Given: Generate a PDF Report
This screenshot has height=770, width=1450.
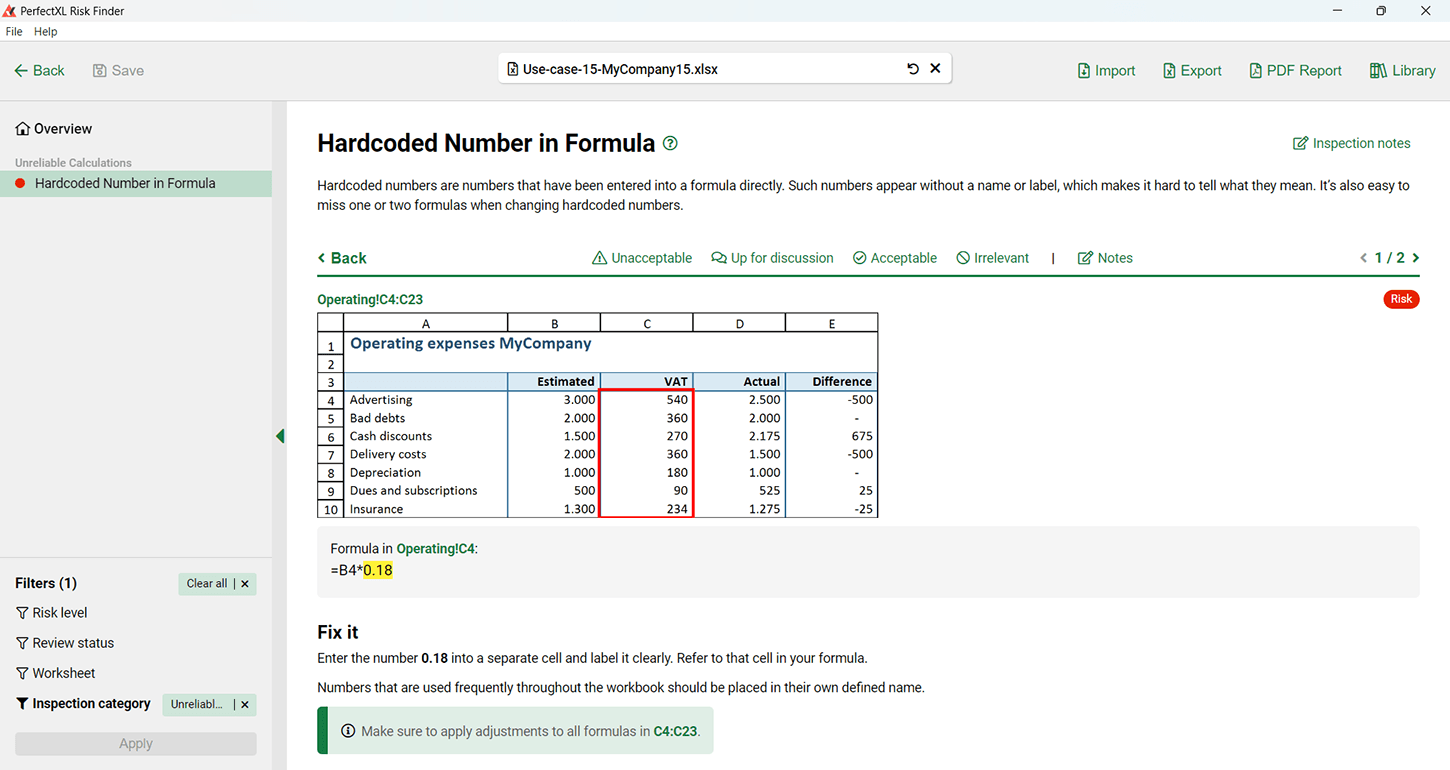Looking at the screenshot, I should coord(1295,70).
